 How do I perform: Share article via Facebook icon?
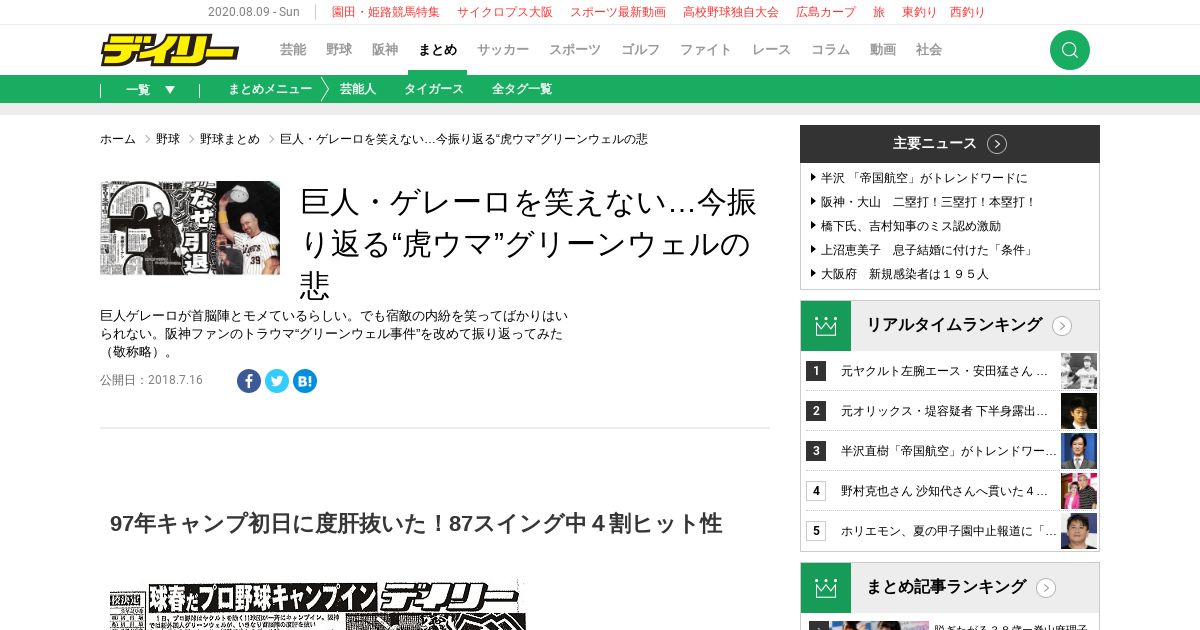(249, 381)
